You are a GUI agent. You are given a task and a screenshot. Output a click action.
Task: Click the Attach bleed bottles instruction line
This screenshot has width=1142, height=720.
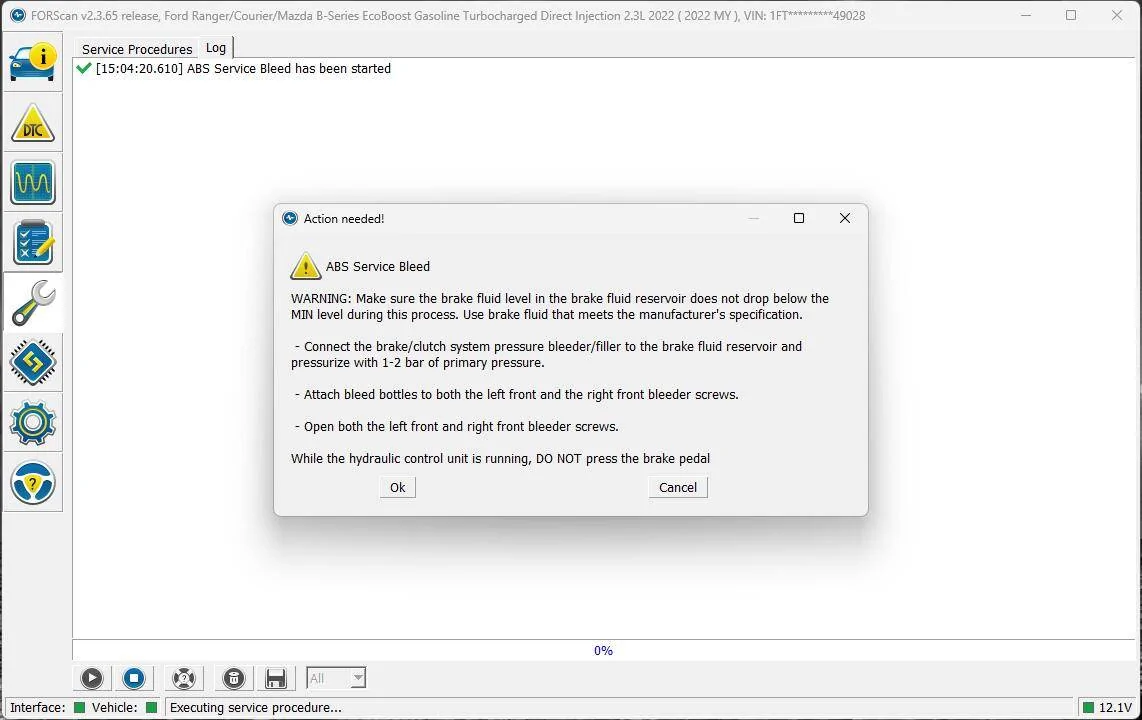(516, 395)
